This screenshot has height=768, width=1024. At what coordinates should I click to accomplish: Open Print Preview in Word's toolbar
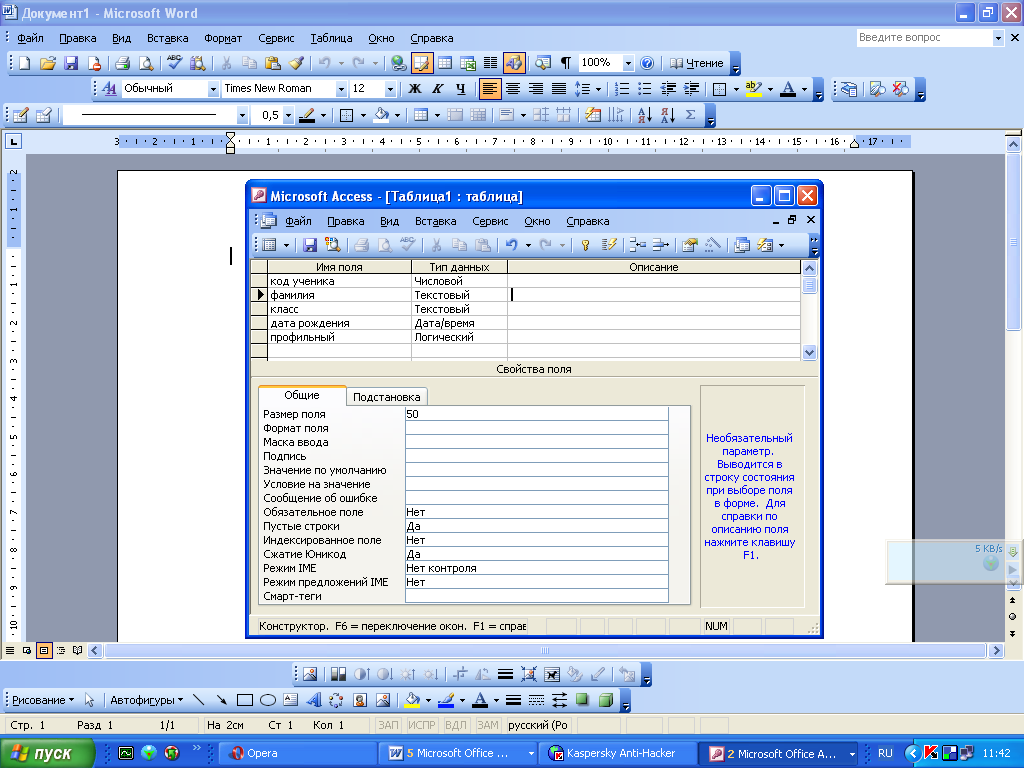tap(146, 63)
